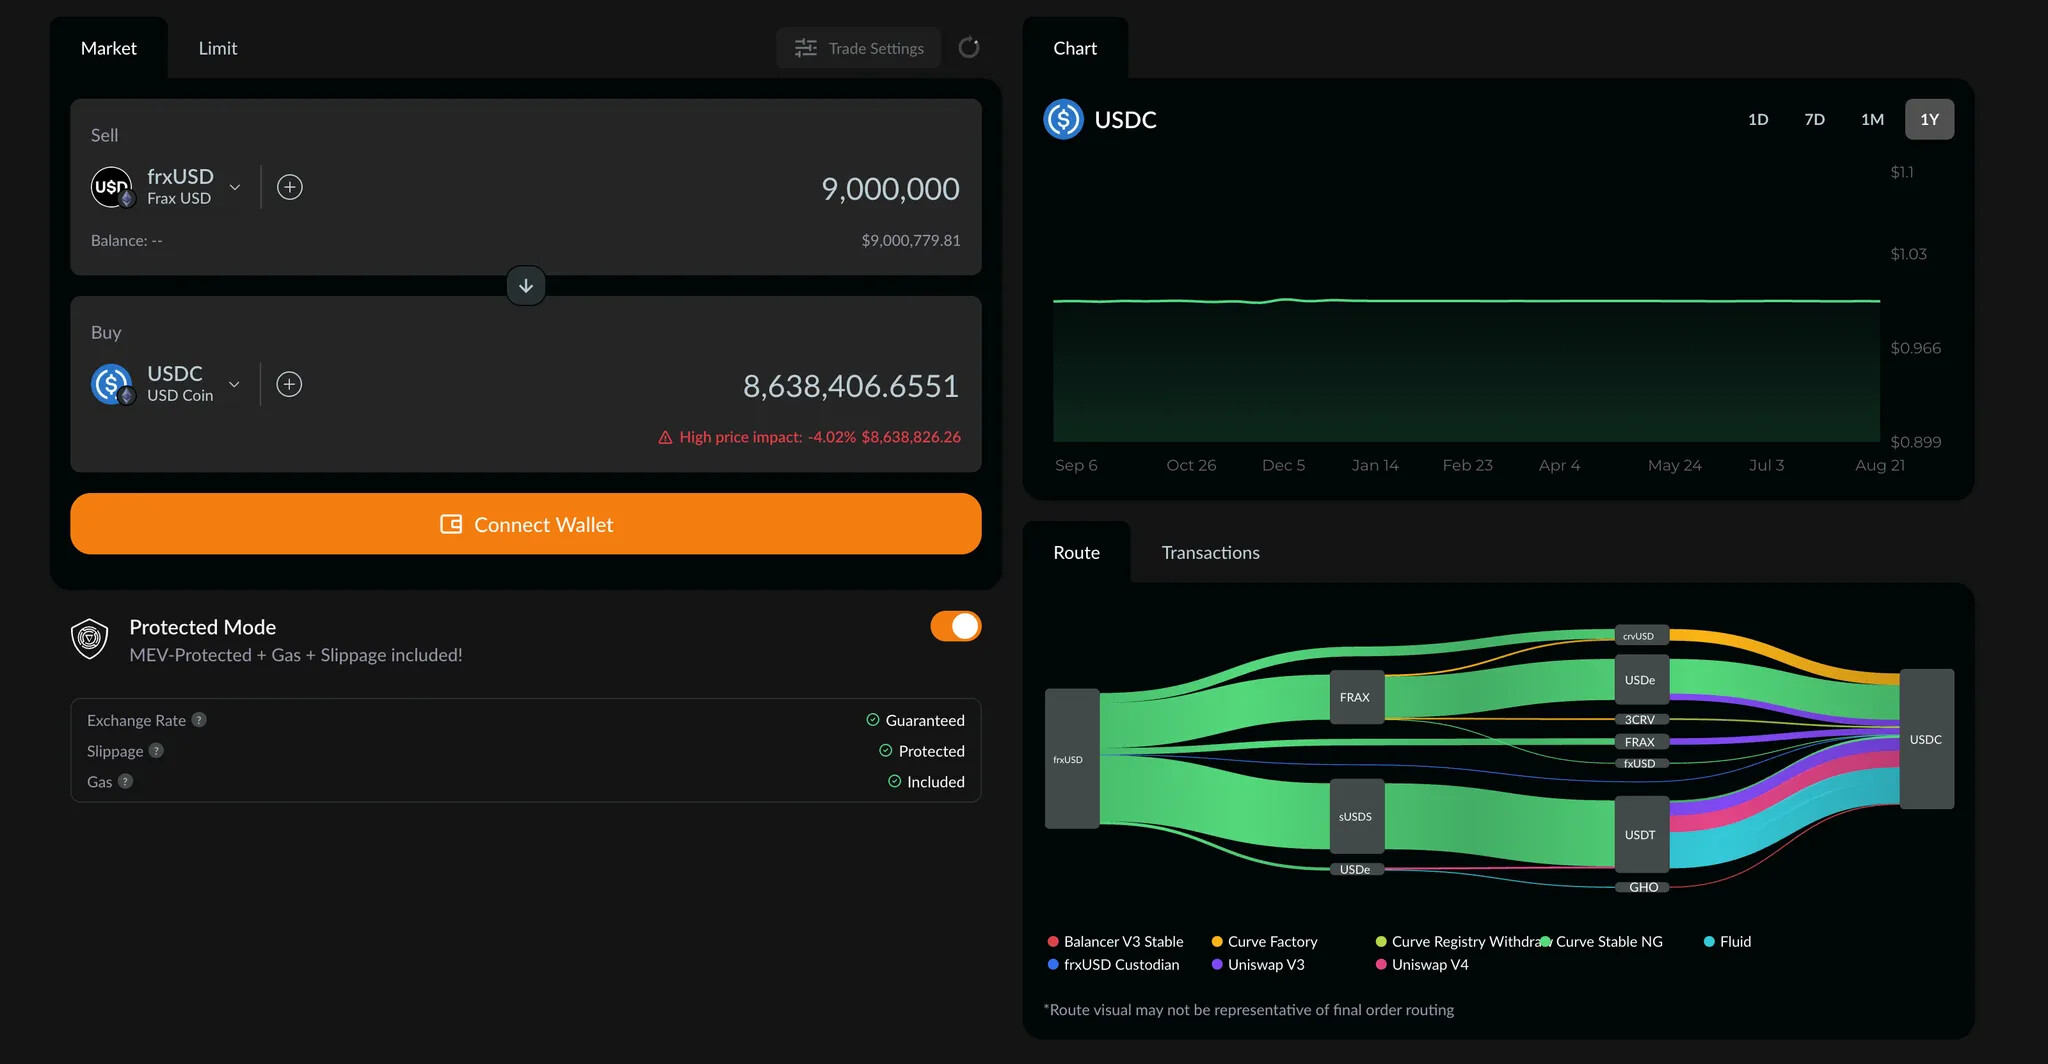Click the Protected Mode shield icon
The image size is (2048, 1064).
tap(90, 639)
